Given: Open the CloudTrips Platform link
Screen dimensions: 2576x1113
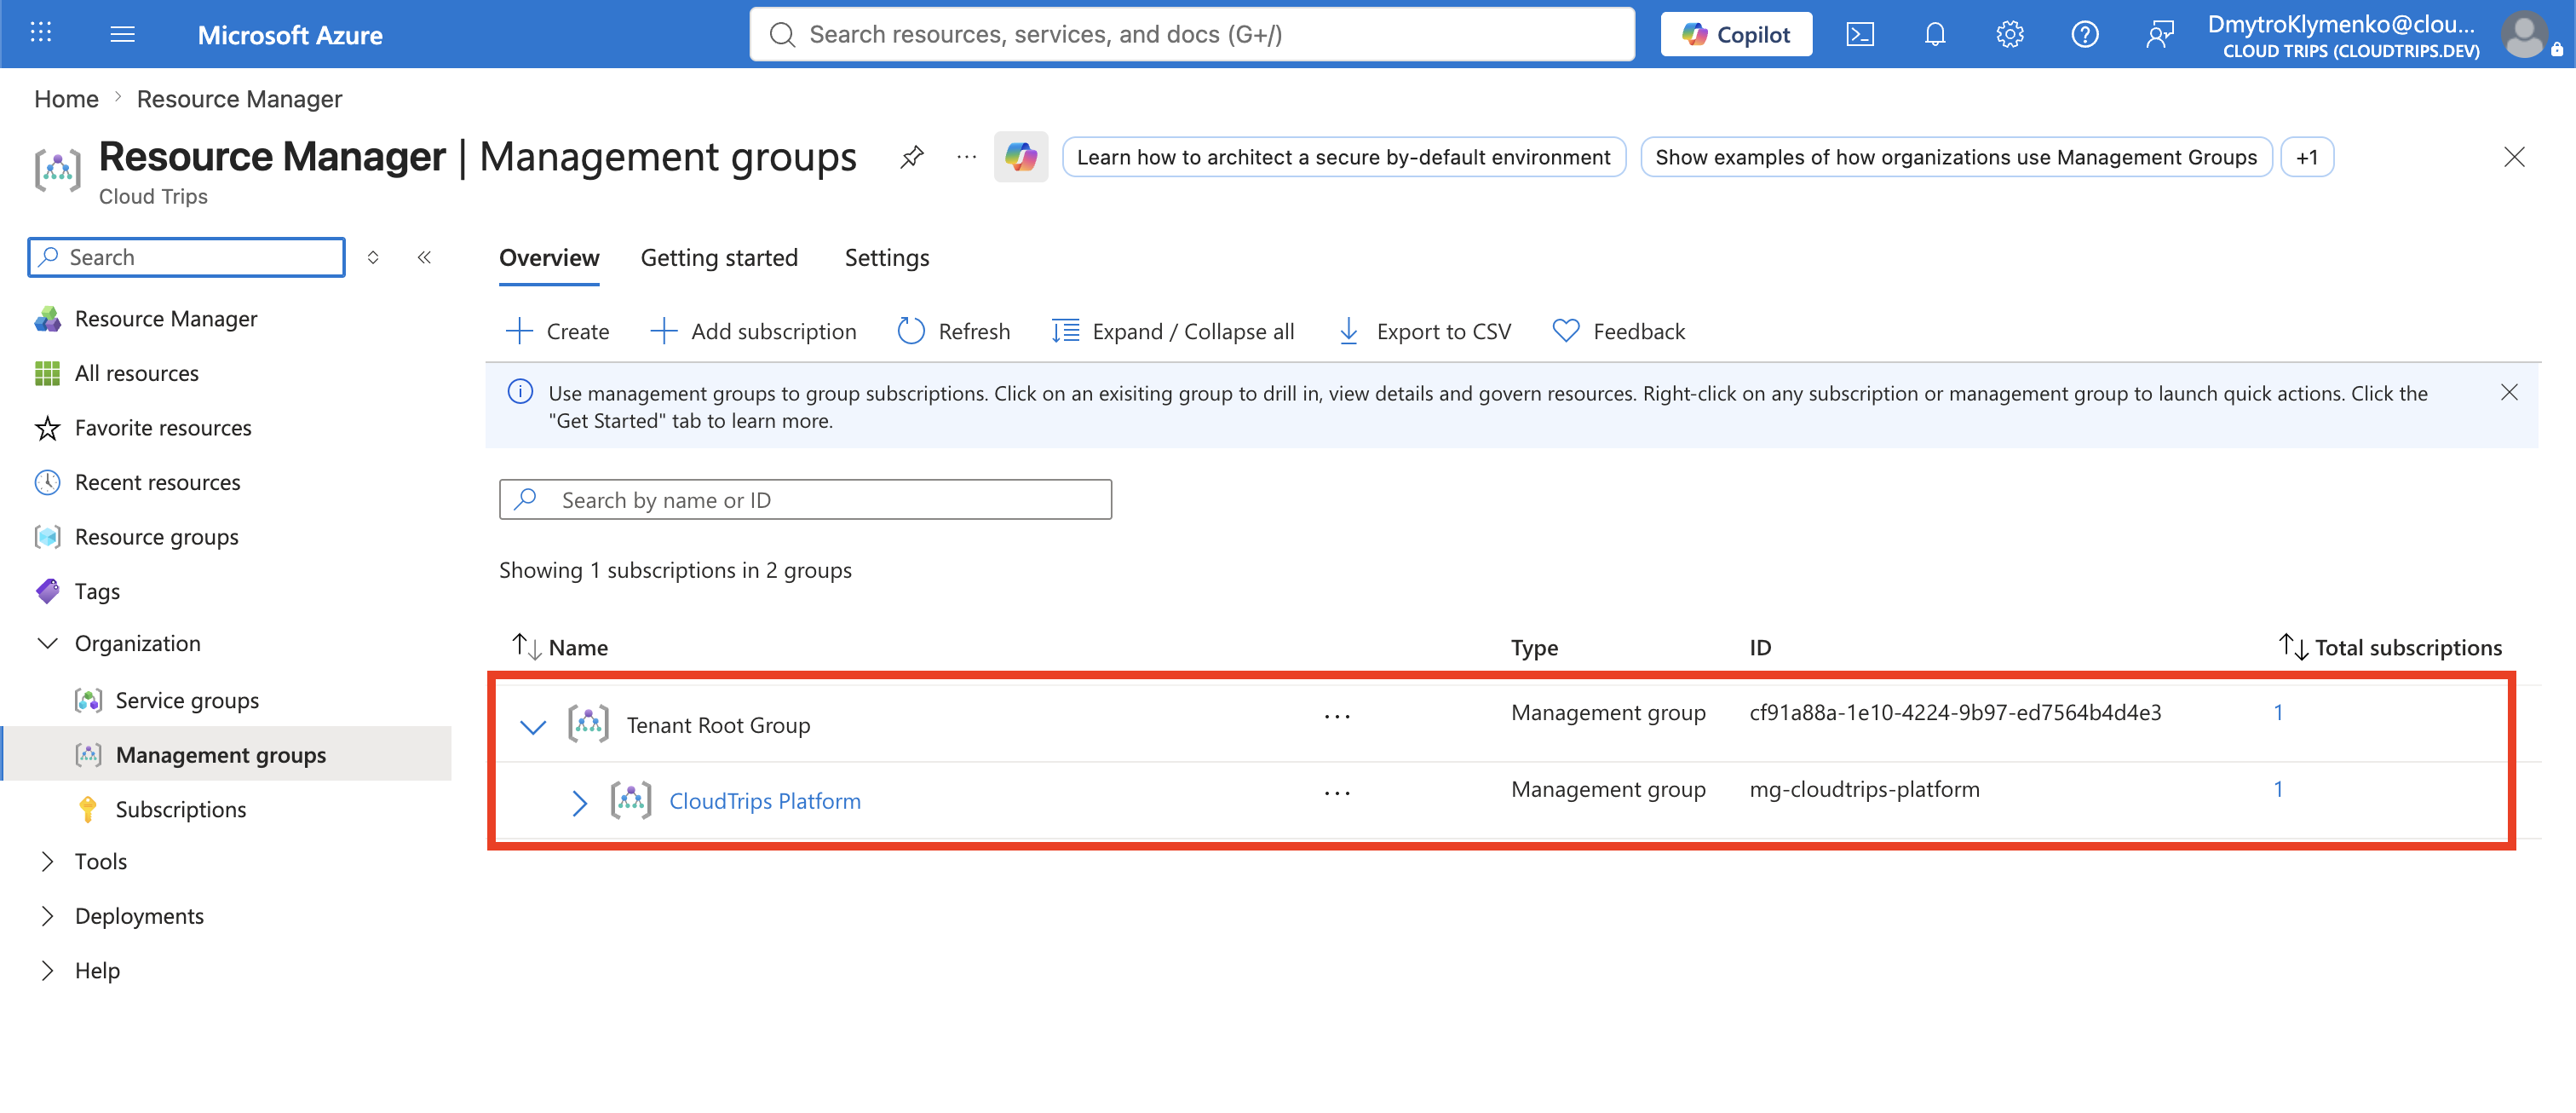Looking at the screenshot, I should [765, 801].
